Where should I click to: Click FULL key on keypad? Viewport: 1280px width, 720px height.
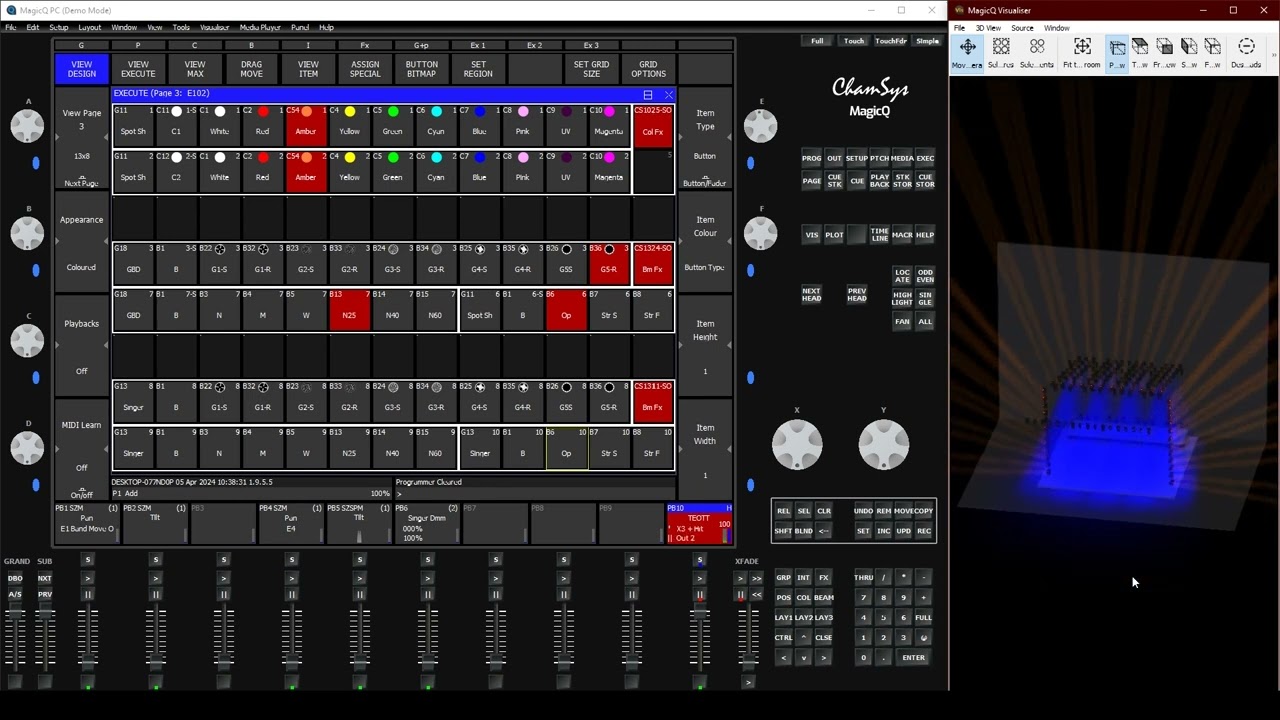[923, 617]
